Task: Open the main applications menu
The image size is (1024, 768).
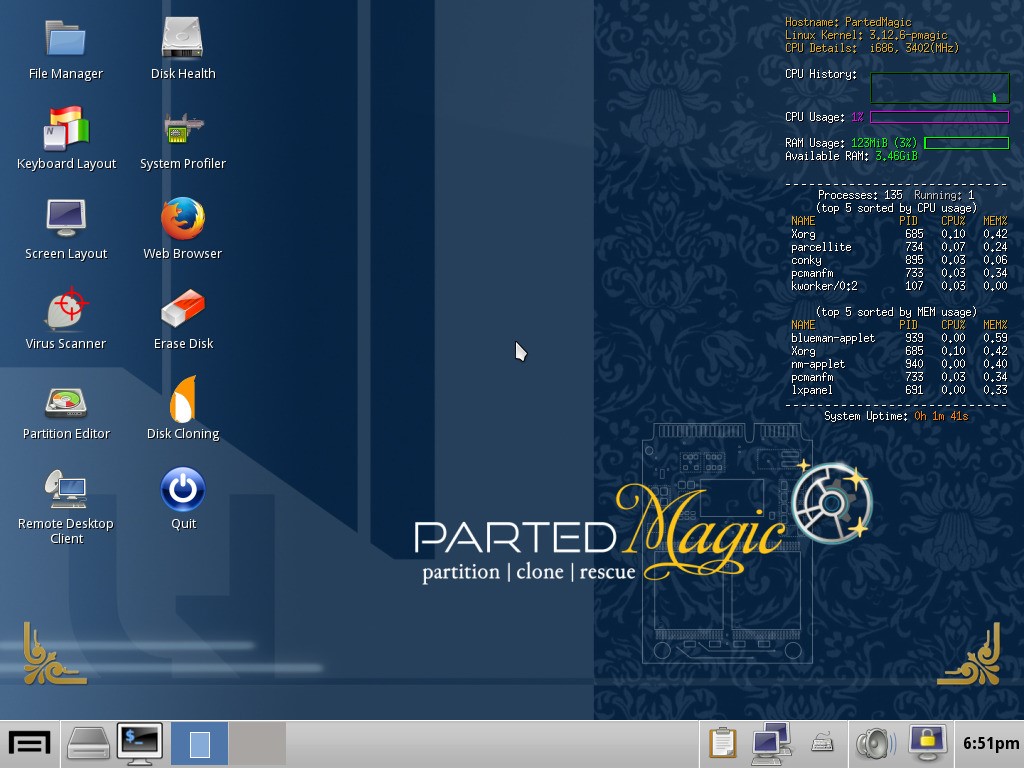Action: 28,741
